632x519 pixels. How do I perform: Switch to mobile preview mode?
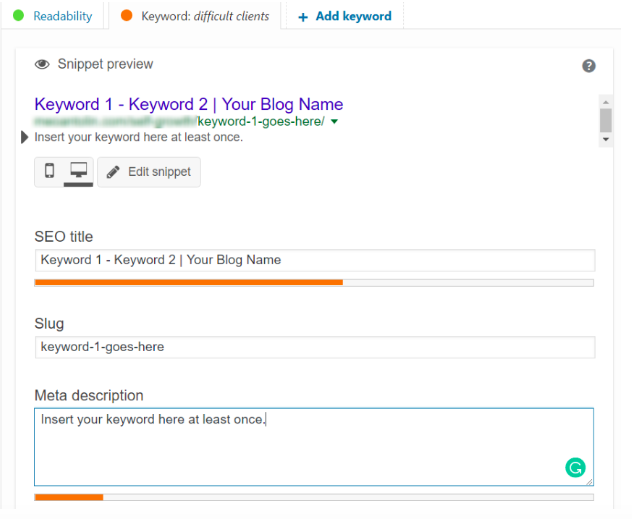(x=50, y=173)
